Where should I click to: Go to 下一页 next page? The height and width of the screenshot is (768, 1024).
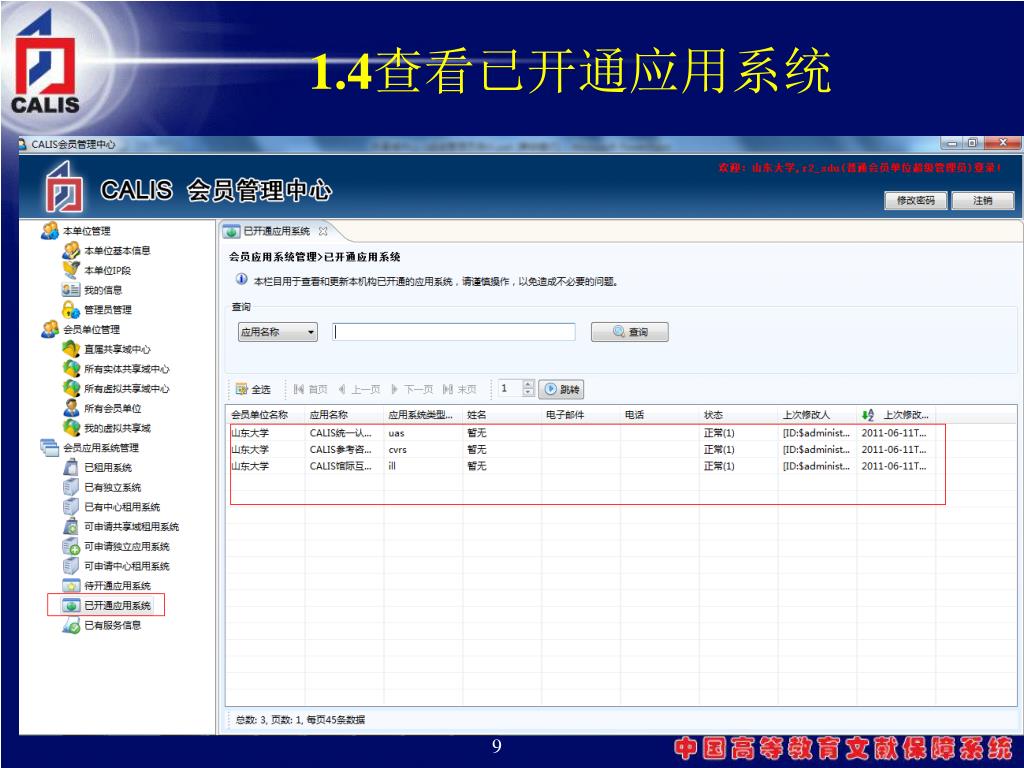pos(412,389)
